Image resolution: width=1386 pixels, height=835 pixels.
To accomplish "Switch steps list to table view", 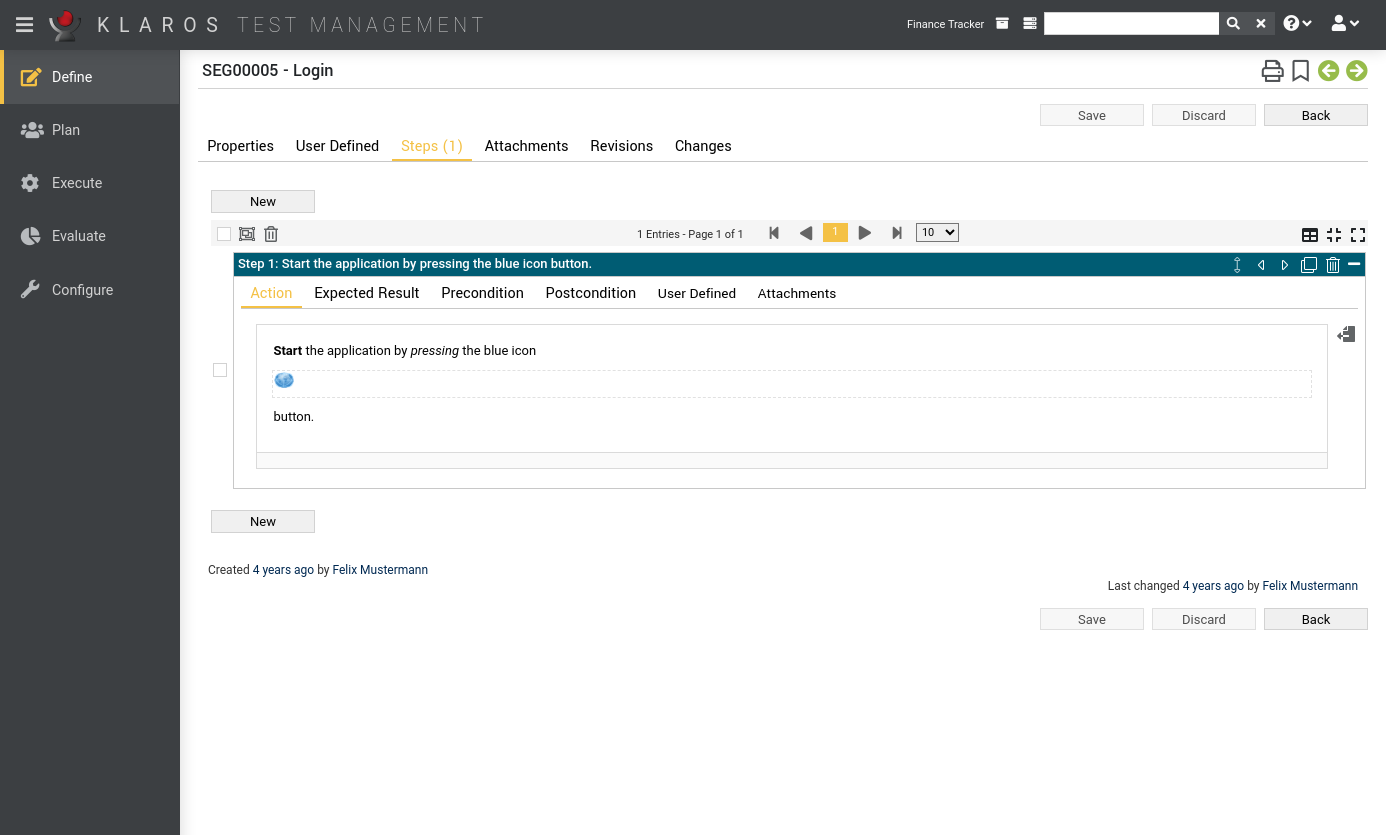I will tap(1309, 235).
